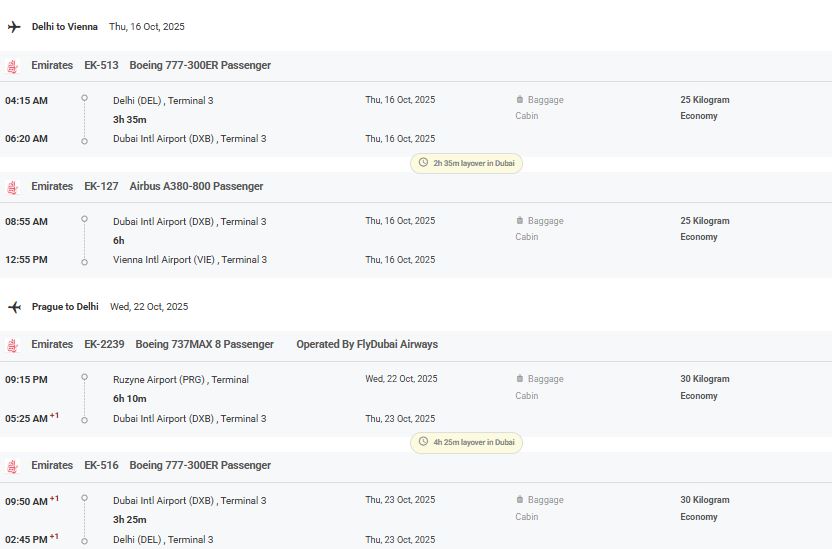This screenshot has height=549, width=832.
Task: Click the 4h 25m layover in Dubai badge
Action: (466, 442)
